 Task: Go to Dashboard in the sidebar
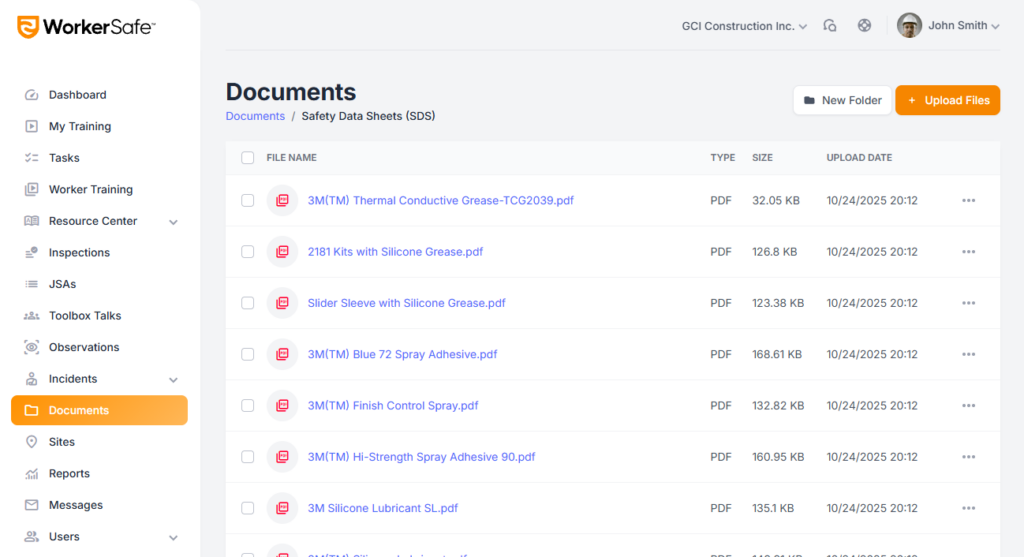pyautogui.click(x=99, y=95)
